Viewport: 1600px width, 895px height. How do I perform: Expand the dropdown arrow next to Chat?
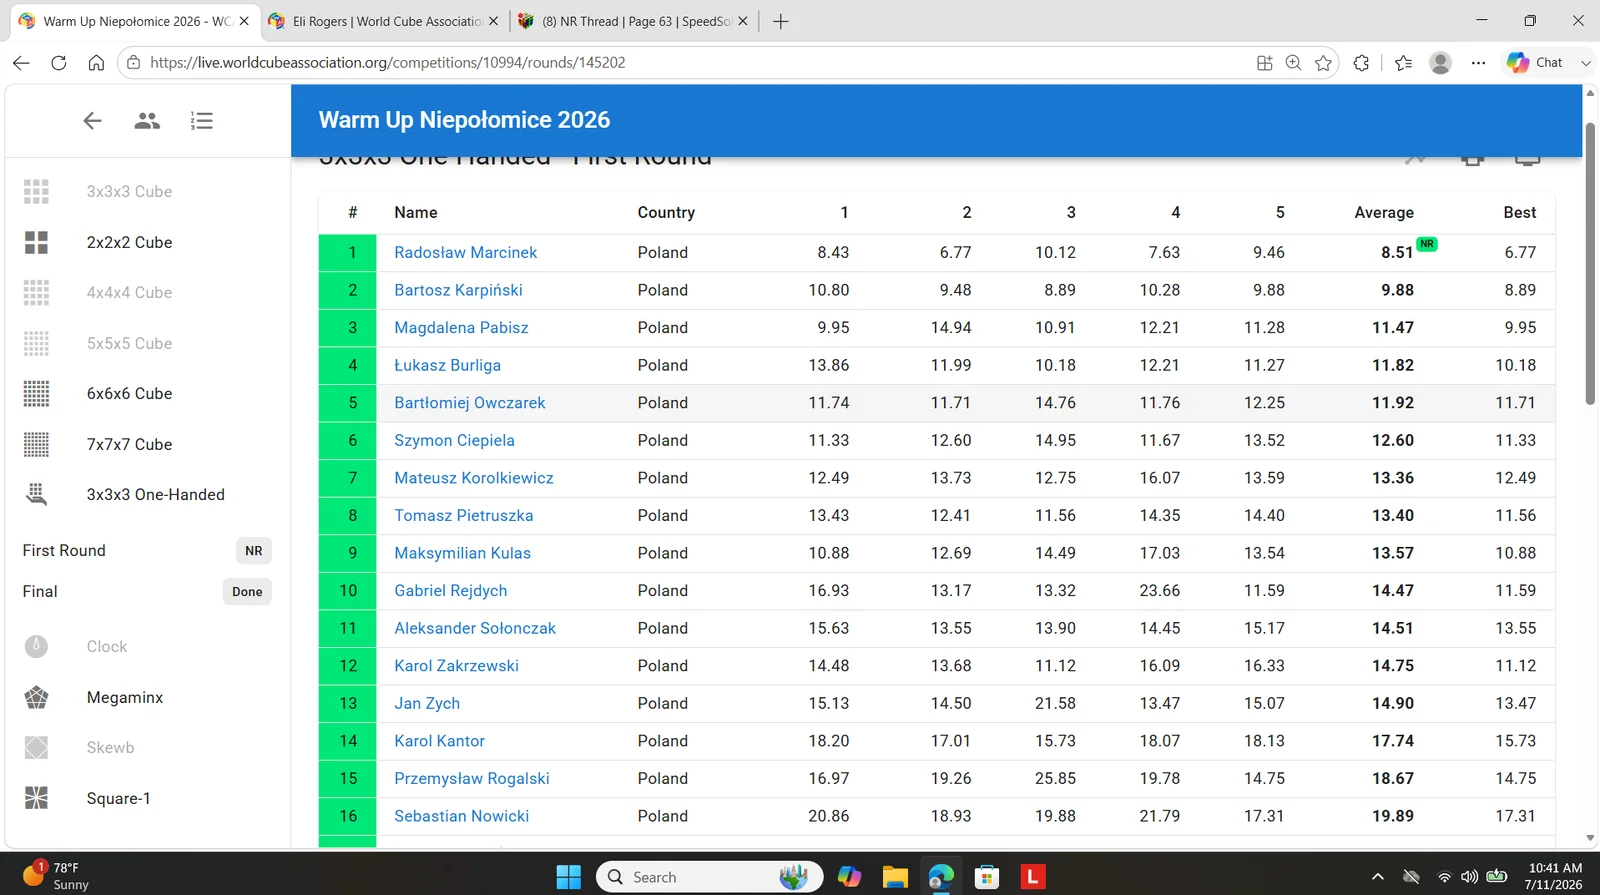[1585, 62]
